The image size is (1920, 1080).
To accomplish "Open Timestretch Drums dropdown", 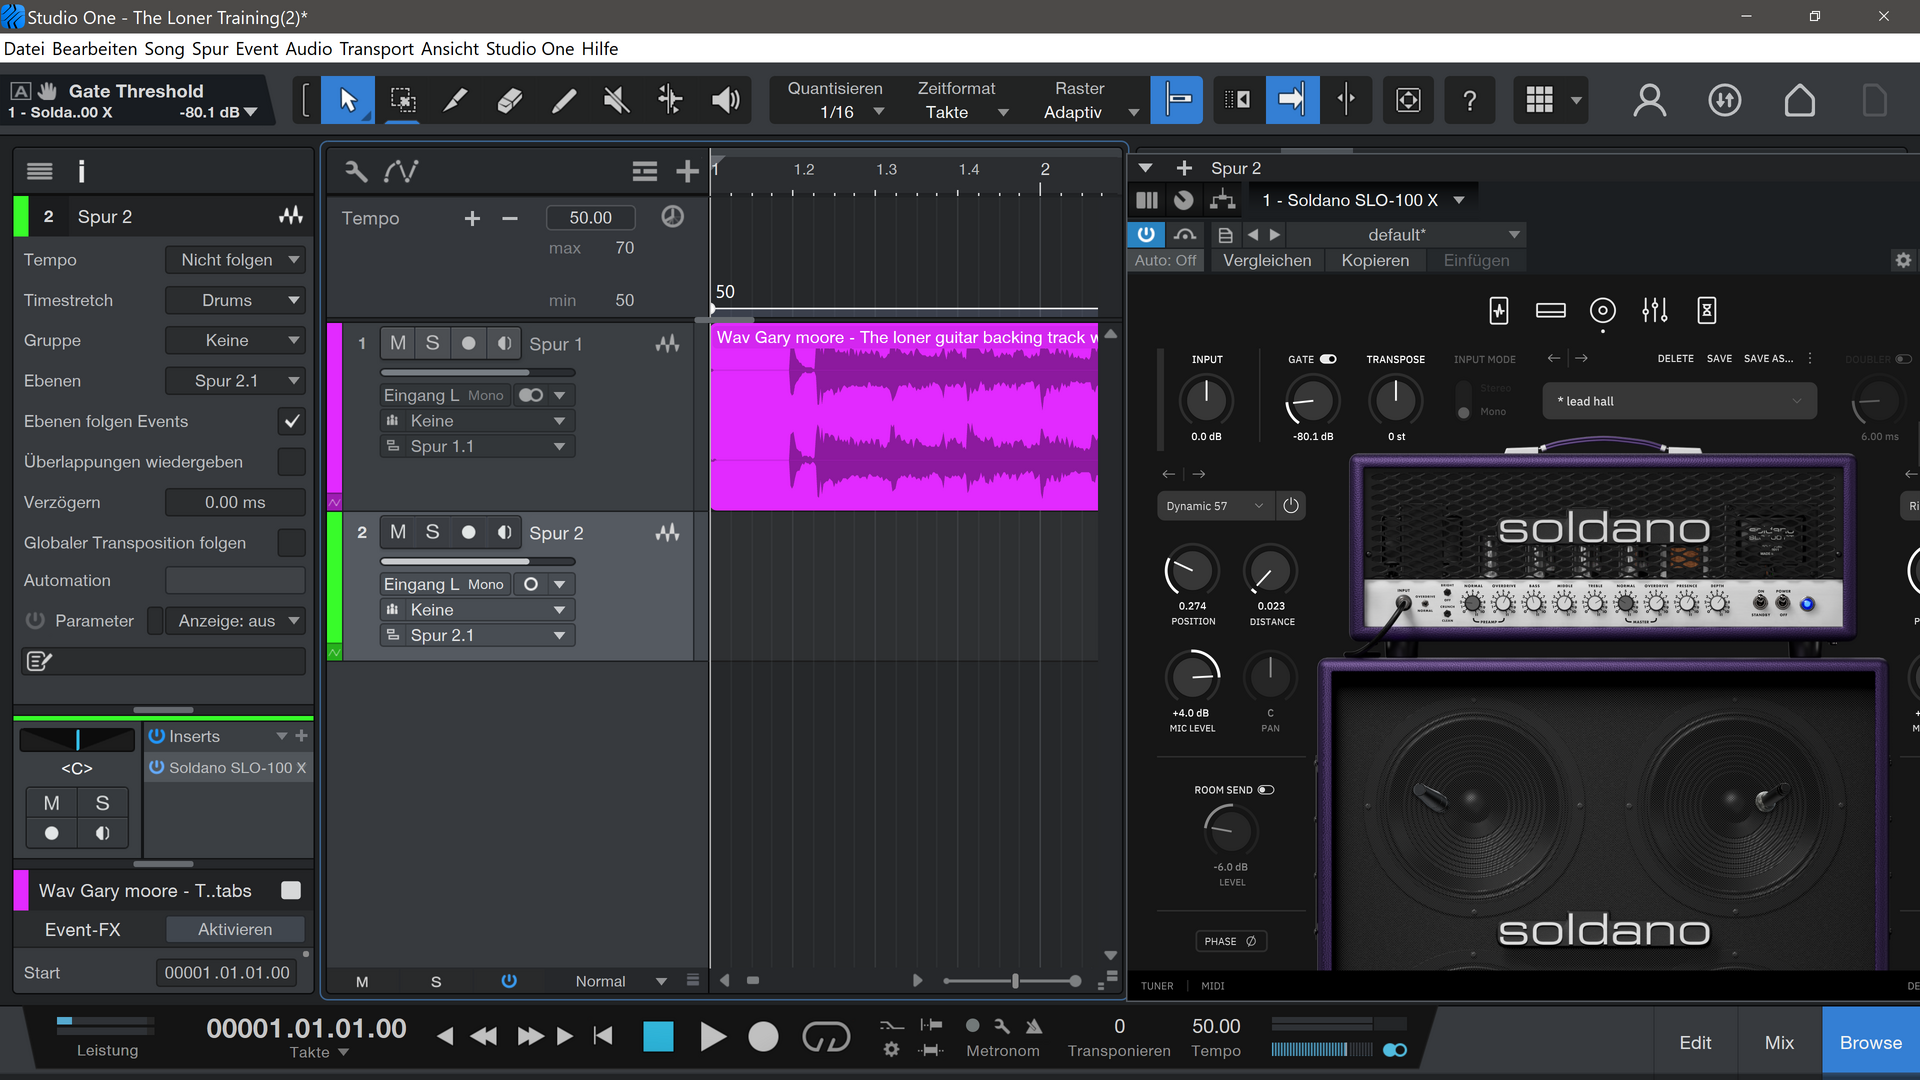I will click(x=235, y=300).
